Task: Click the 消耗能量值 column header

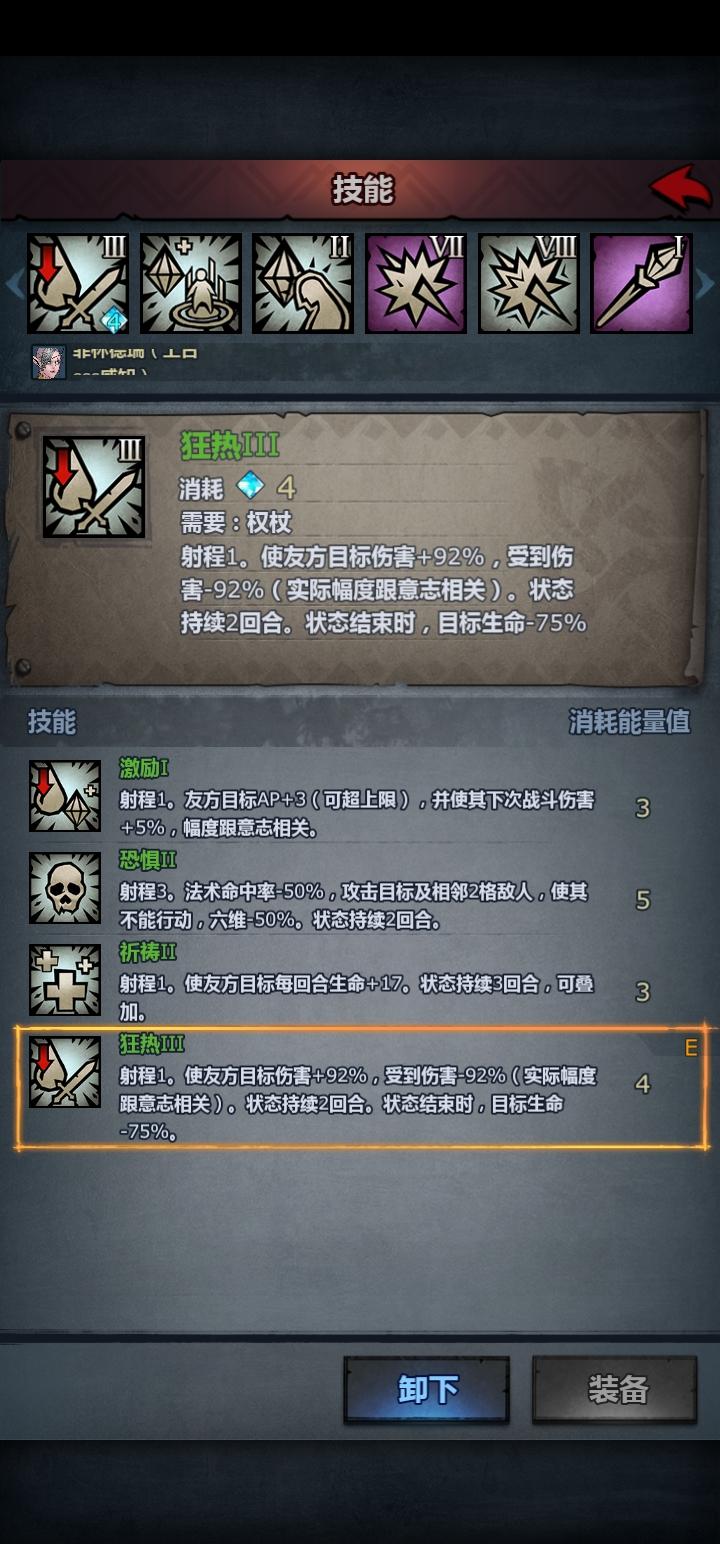Action: pos(629,721)
